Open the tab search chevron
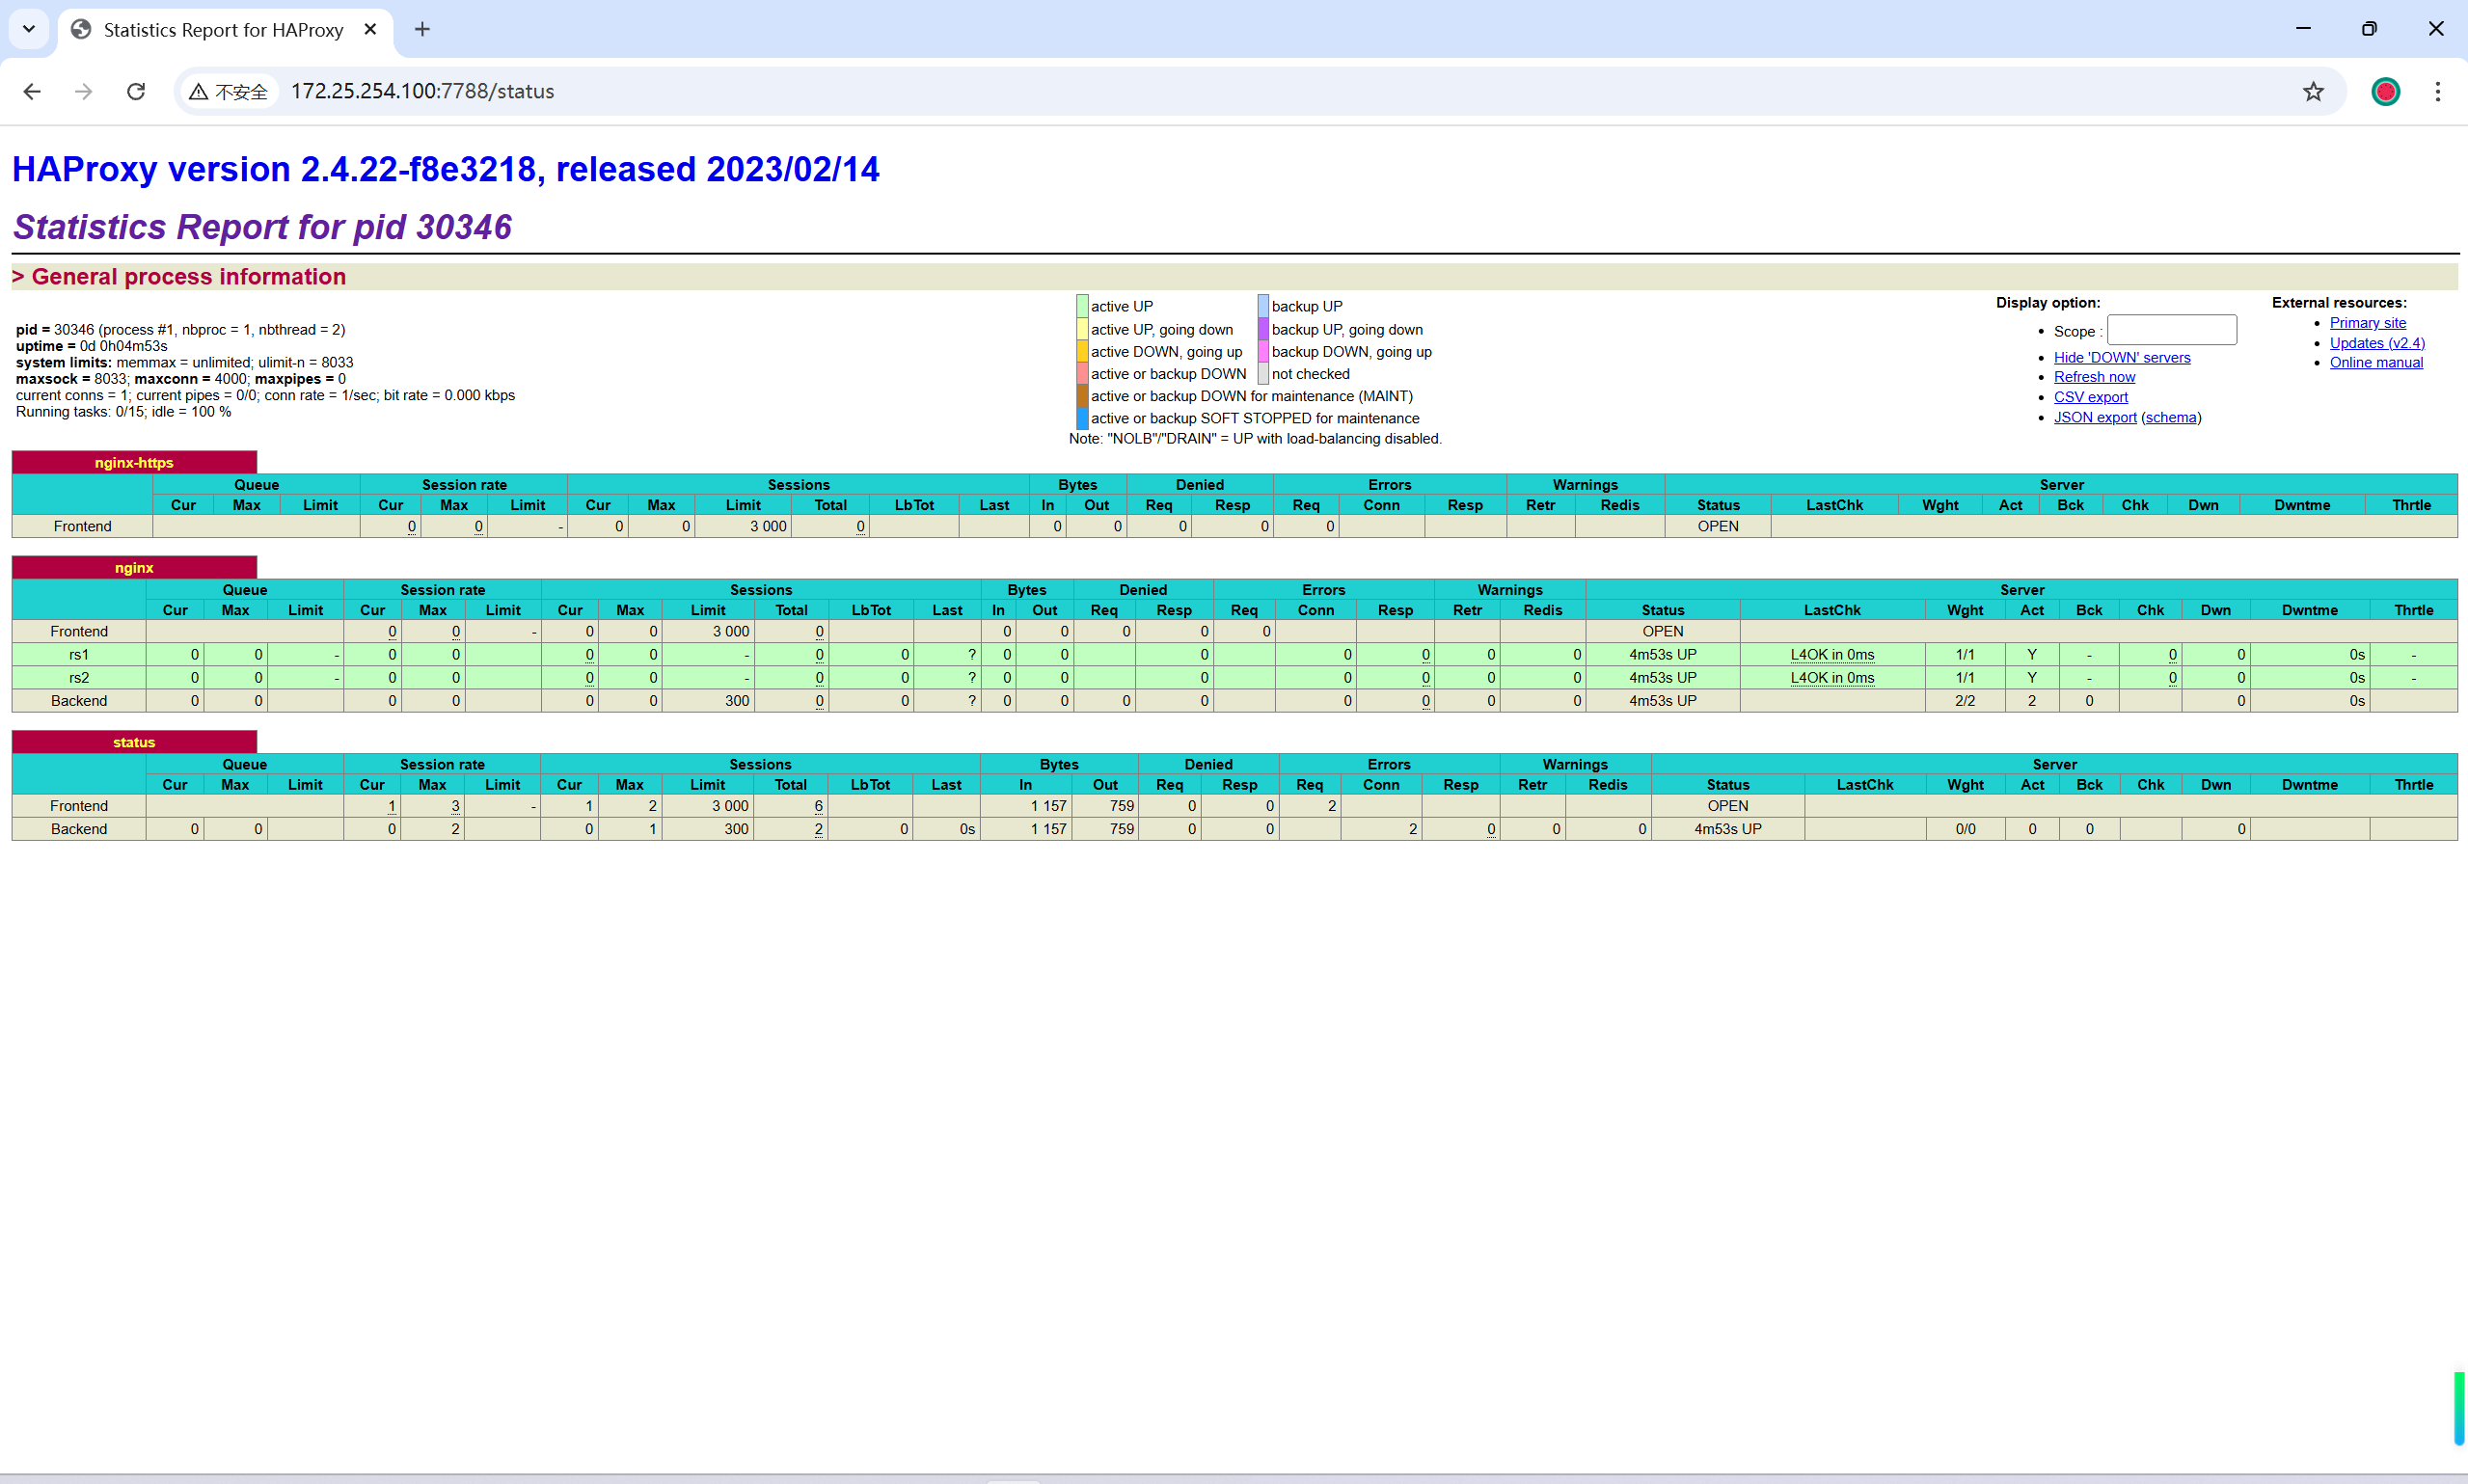 pyautogui.click(x=29, y=29)
